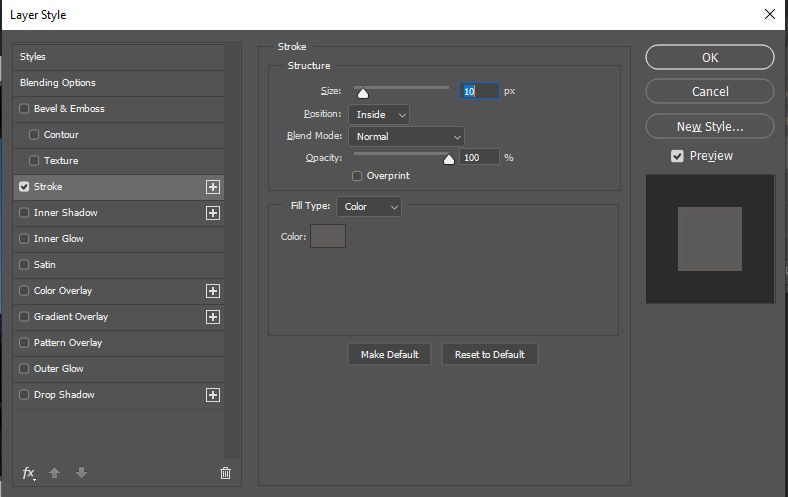Click the stroke Color swatch
This screenshot has height=497, width=788.
328,236
